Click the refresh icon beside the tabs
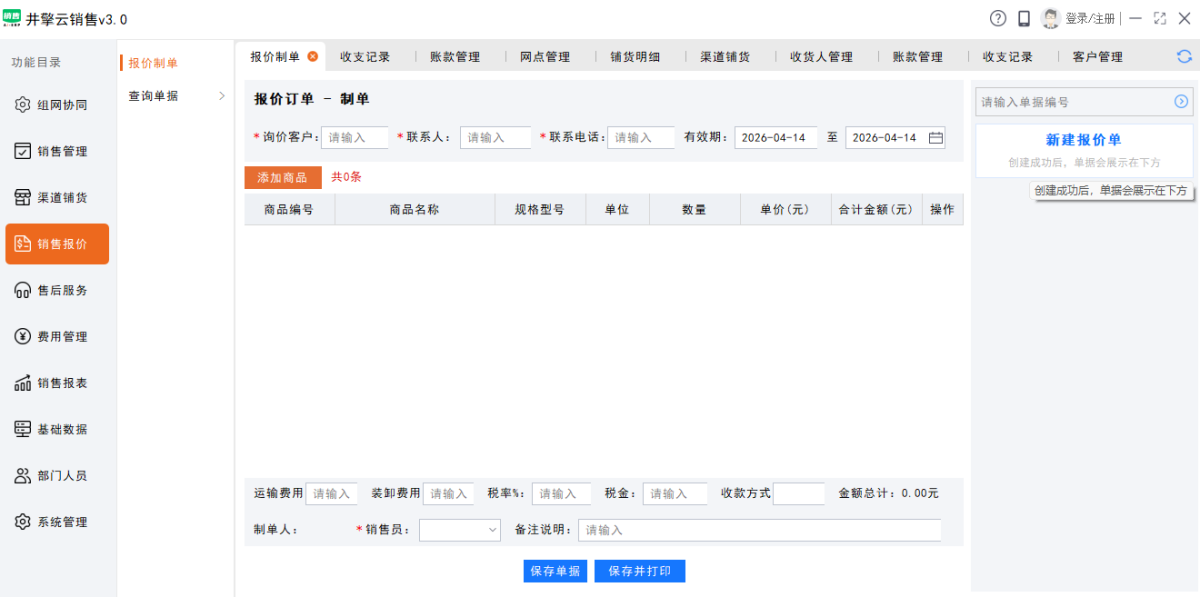 click(1184, 57)
